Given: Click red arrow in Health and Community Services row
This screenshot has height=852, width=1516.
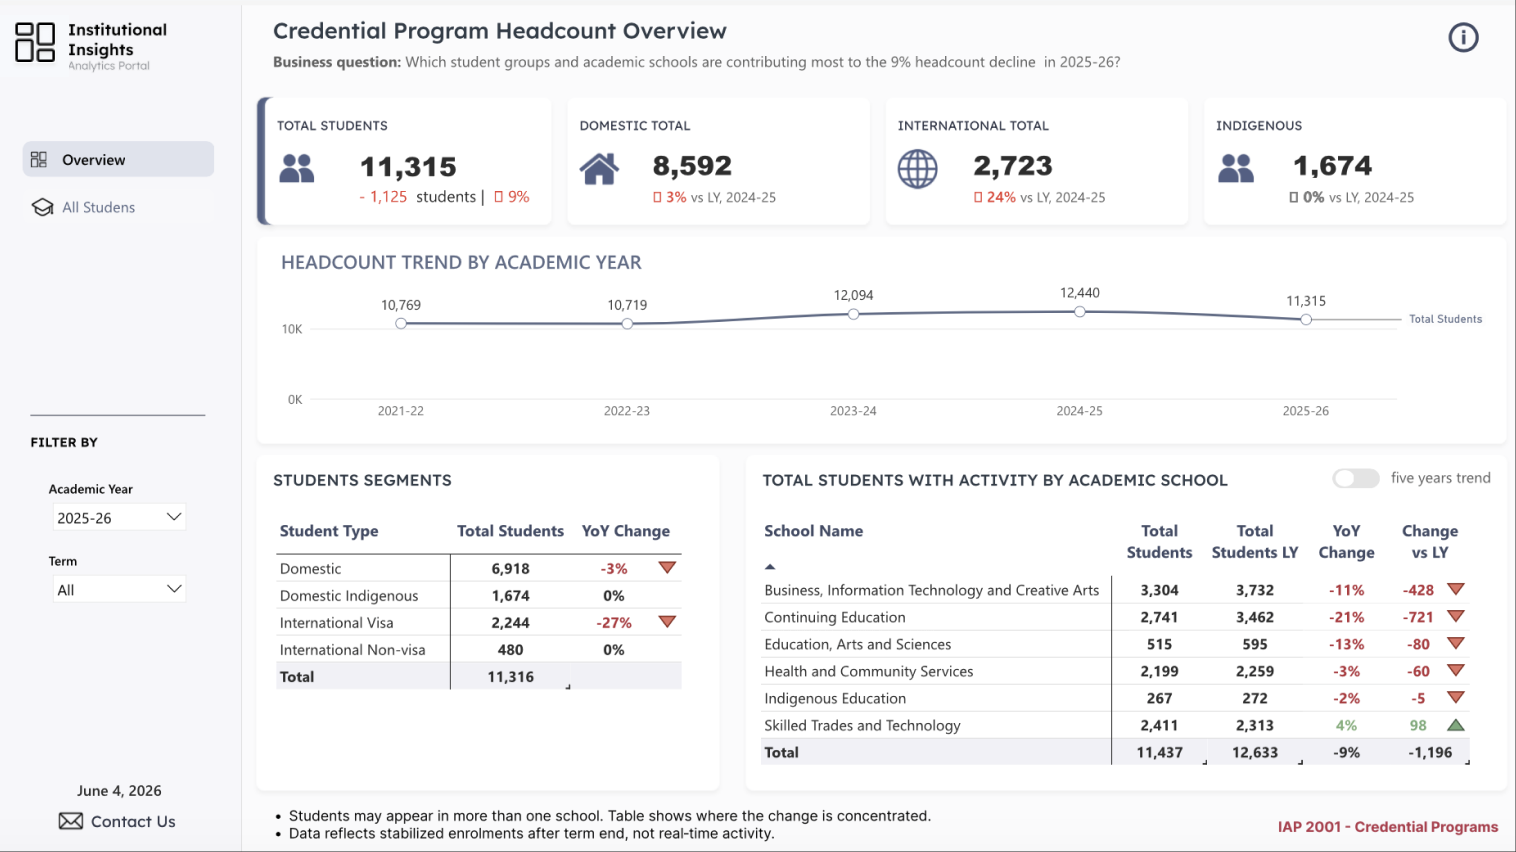Looking at the screenshot, I should pyautogui.click(x=1456, y=671).
